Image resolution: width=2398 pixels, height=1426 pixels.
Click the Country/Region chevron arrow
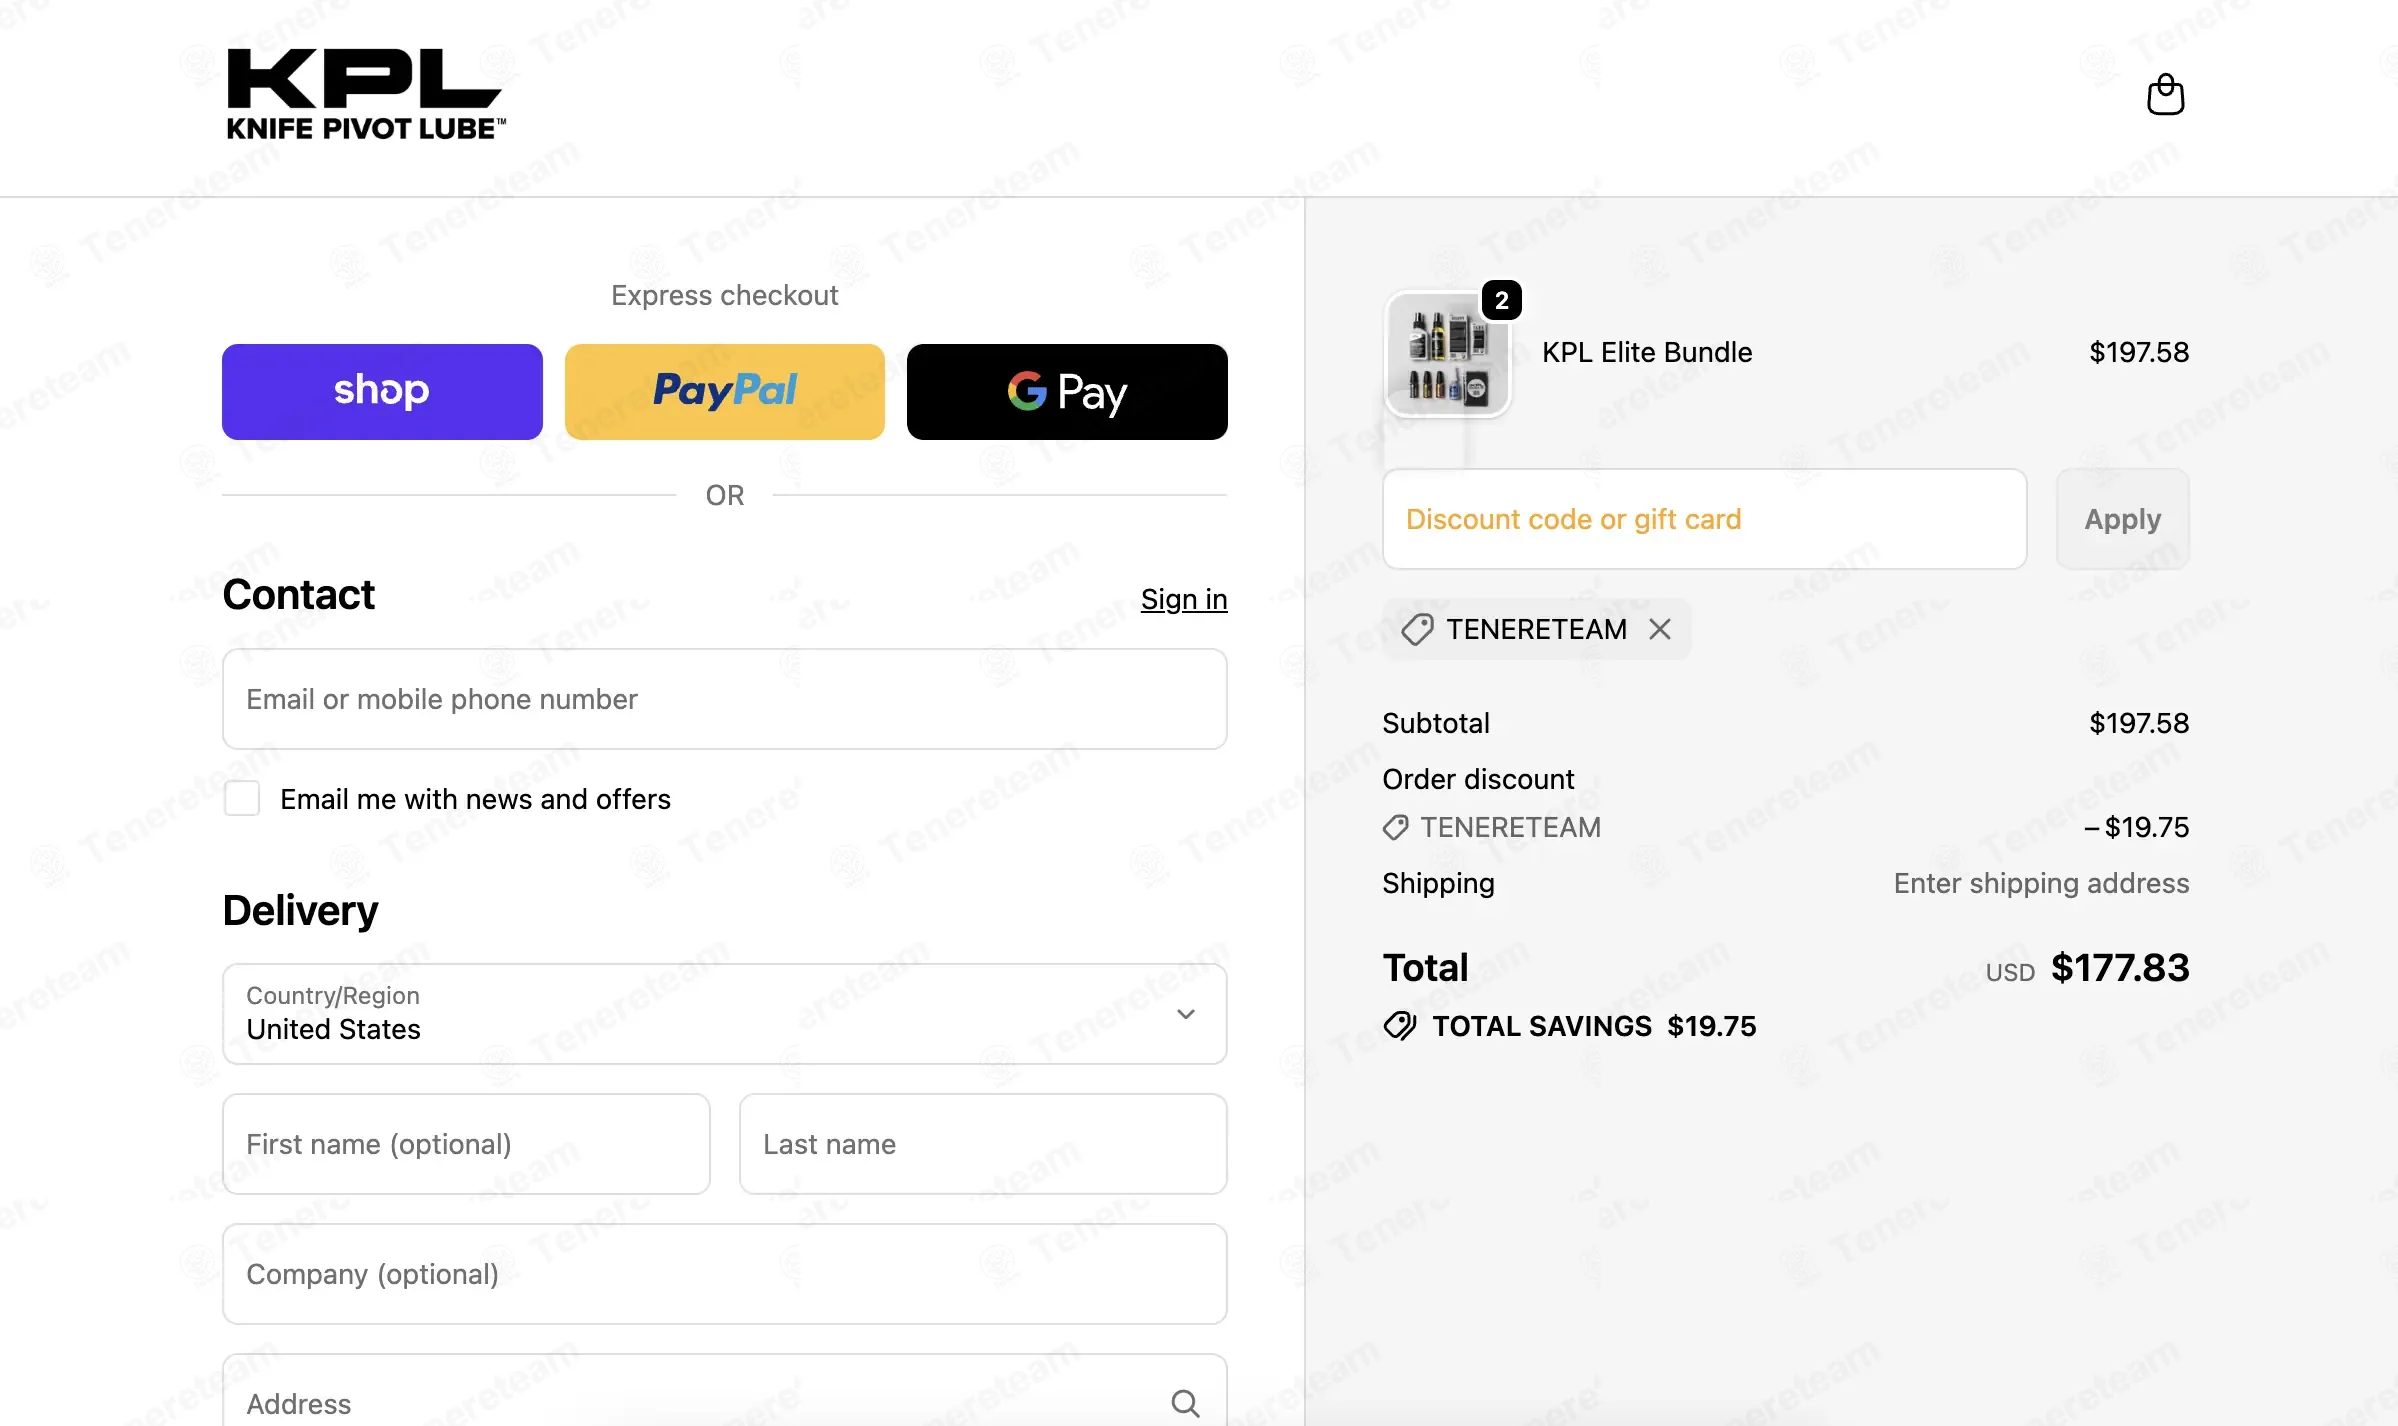point(1186,1014)
